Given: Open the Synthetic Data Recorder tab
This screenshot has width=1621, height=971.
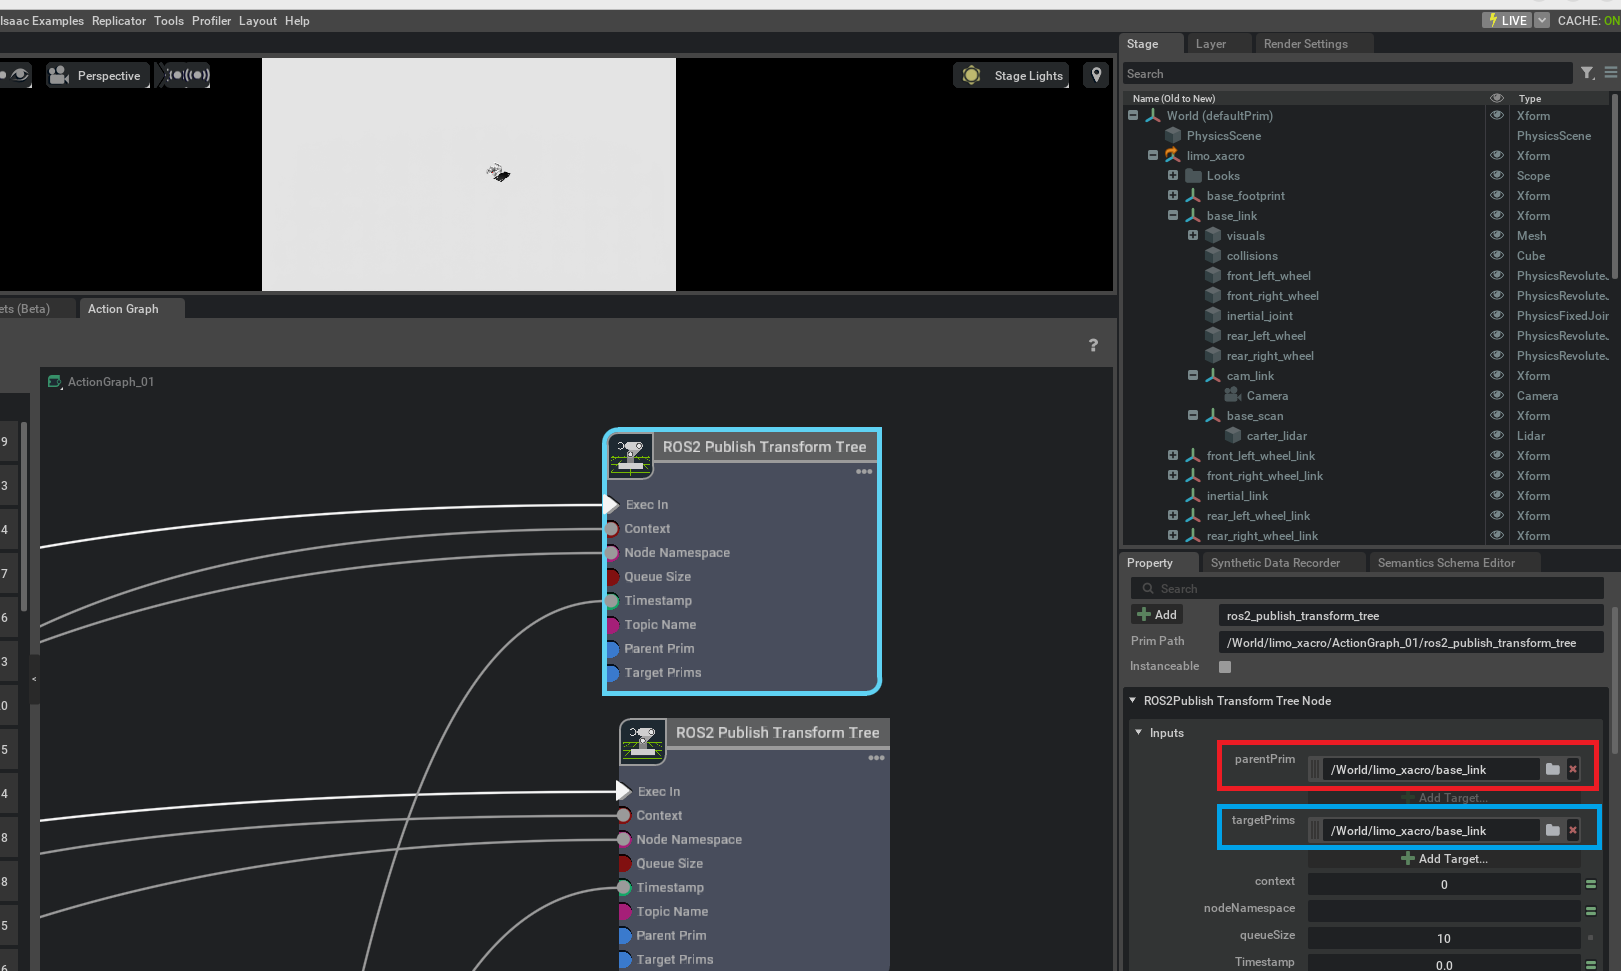Looking at the screenshot, I should 1275,563.
